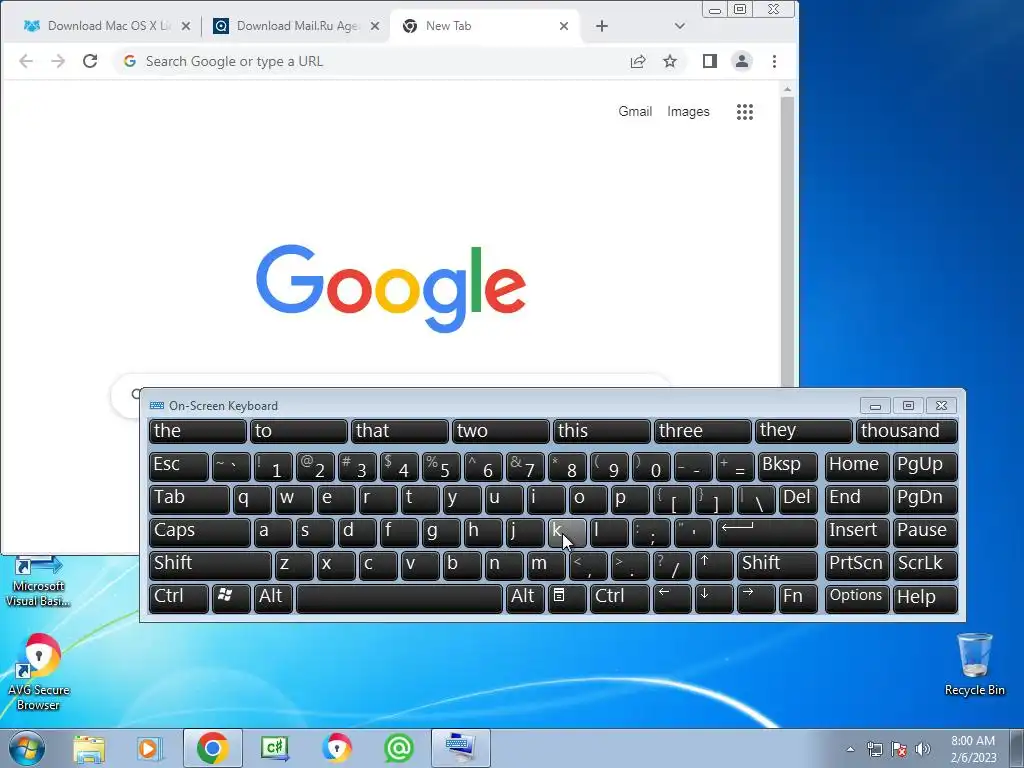Choose the predicted word "thousand"
Viewport: 1024px width, 768px height.
click(x=906, y=431)
